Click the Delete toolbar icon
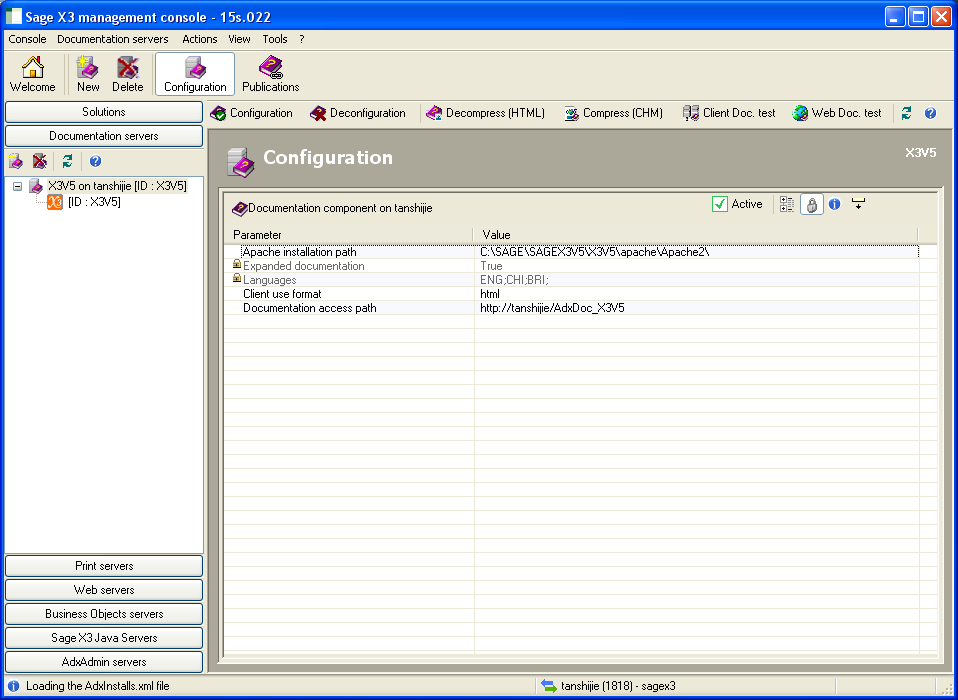The image size is (958, 700). coord(127,74)
